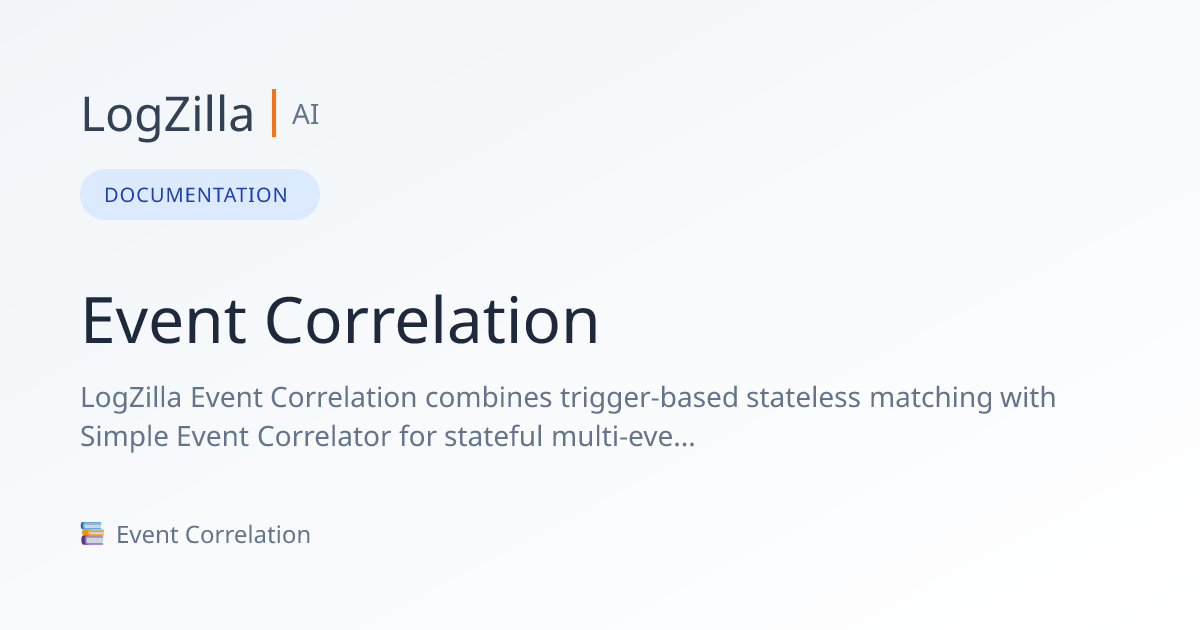Click the stacked books icon

click(92, 534)
